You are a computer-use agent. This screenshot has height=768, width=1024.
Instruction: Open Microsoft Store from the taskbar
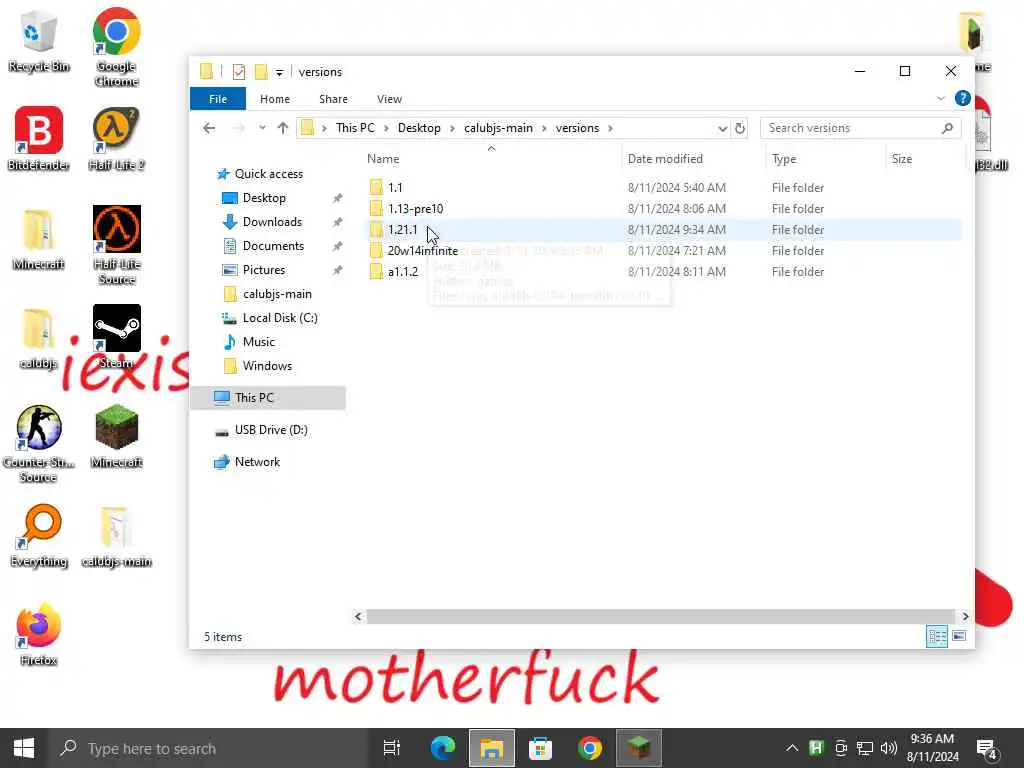click(541, 748)
